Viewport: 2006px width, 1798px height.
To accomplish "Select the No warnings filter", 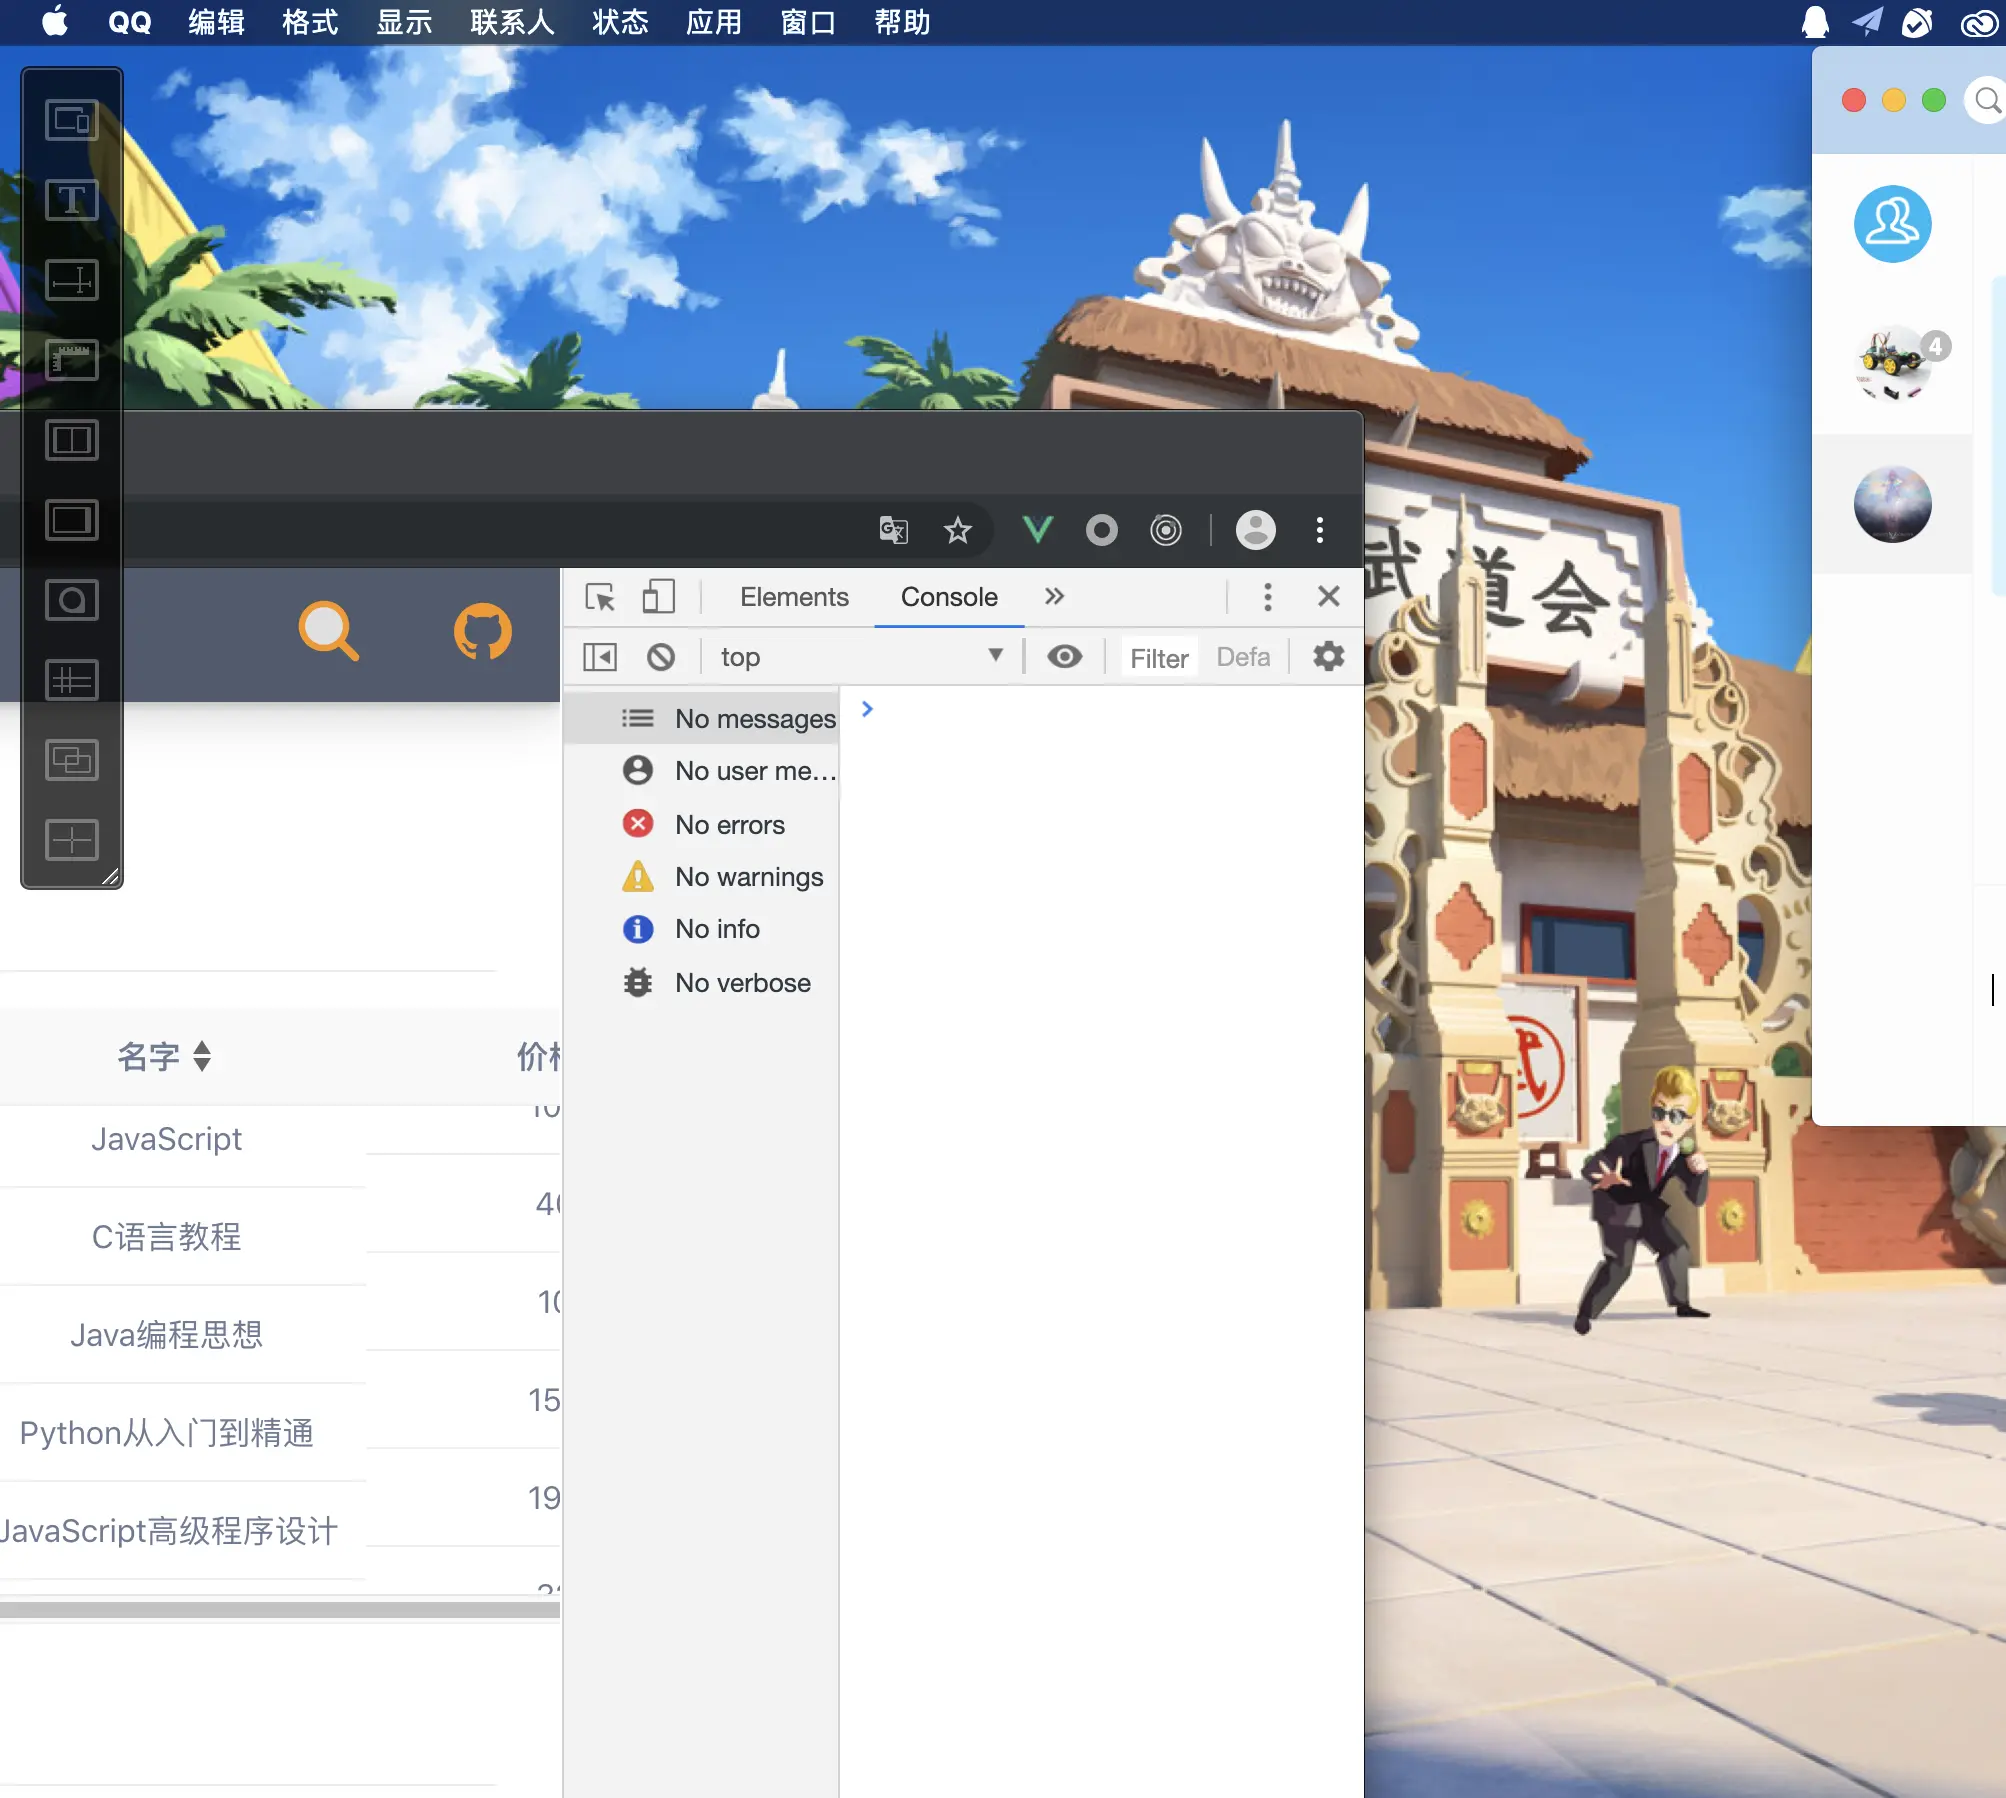I will point(748,877).
